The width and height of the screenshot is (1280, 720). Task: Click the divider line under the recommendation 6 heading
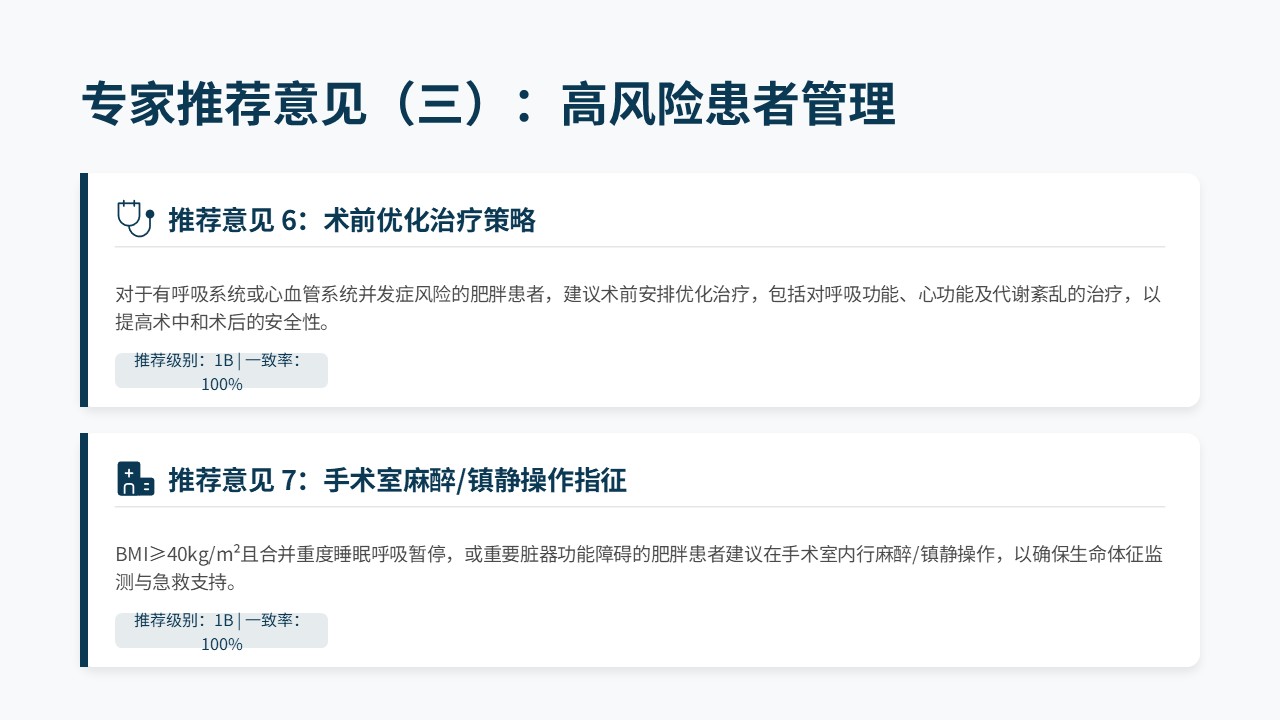640,246
